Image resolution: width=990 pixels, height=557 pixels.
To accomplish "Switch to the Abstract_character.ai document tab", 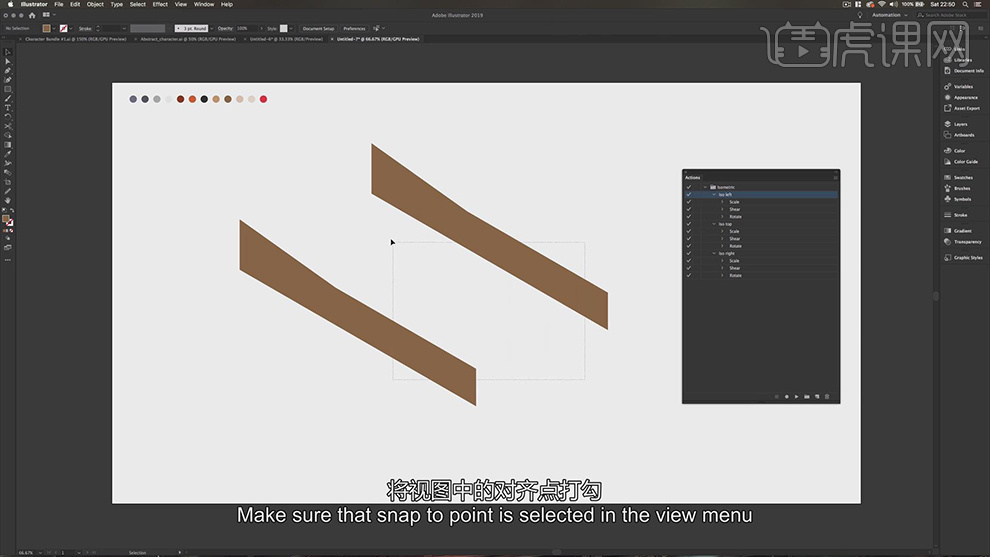I will tap(188, 39).
